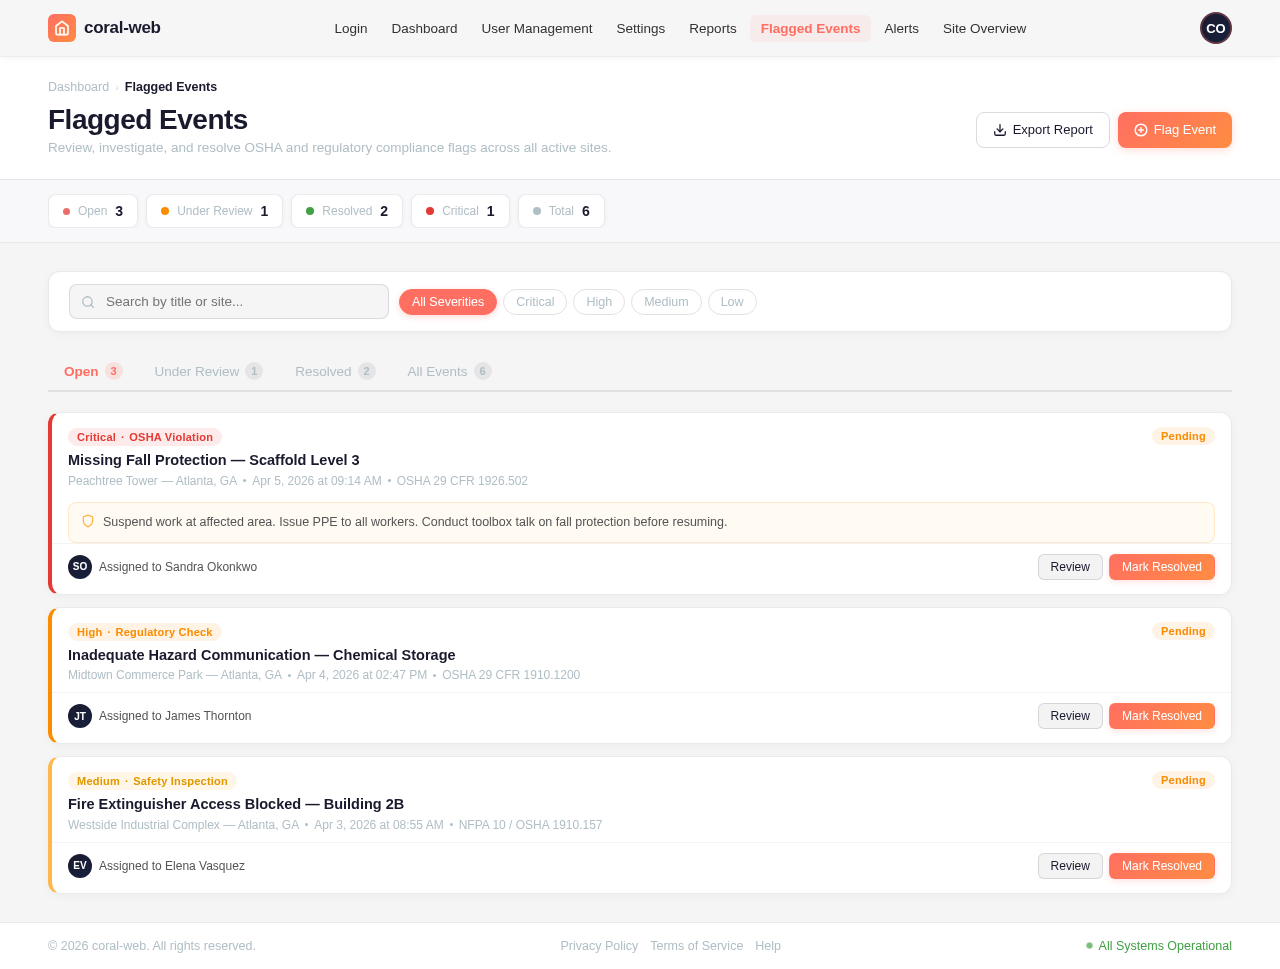Open the Reports nav item
The image size is (1280, 969).
pyautogui.click(x=713, y=28)
